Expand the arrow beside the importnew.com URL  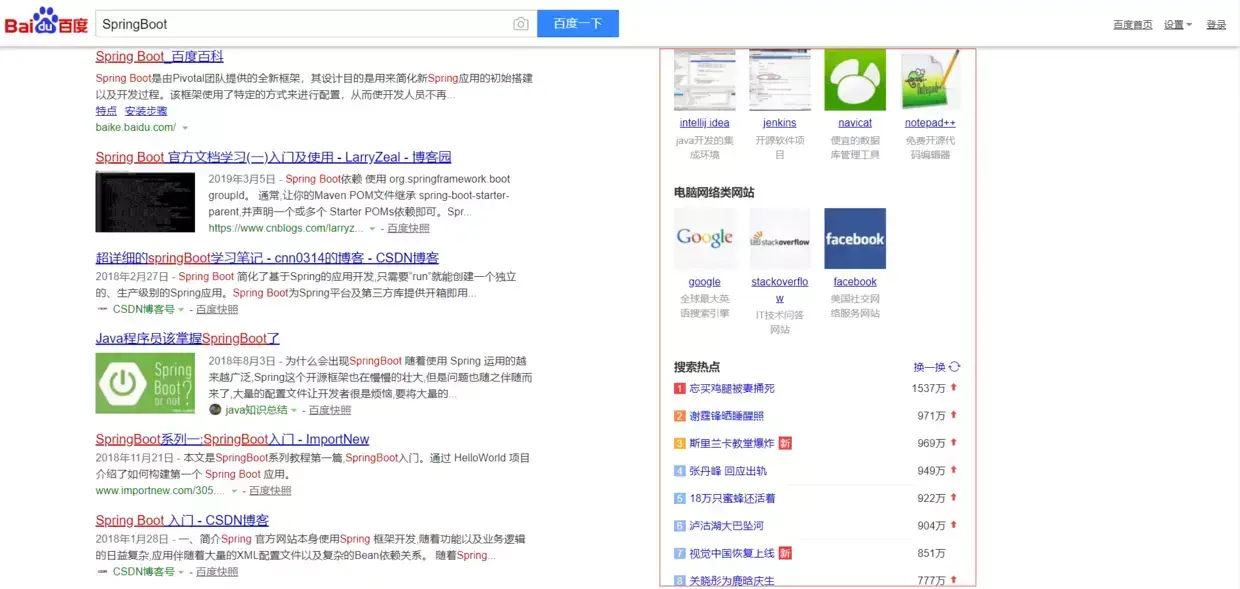coord(235,491)
